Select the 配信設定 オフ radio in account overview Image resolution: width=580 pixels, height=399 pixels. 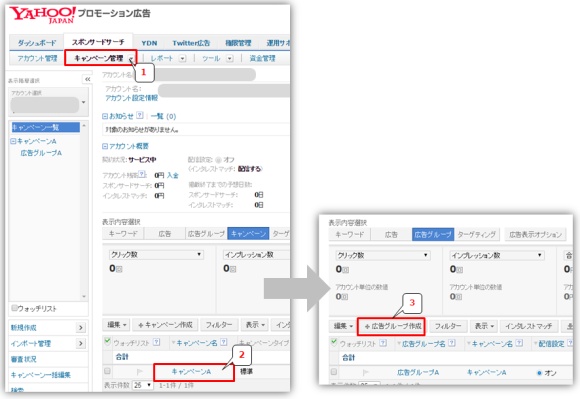pyautogui.click(x=218, y=160)
